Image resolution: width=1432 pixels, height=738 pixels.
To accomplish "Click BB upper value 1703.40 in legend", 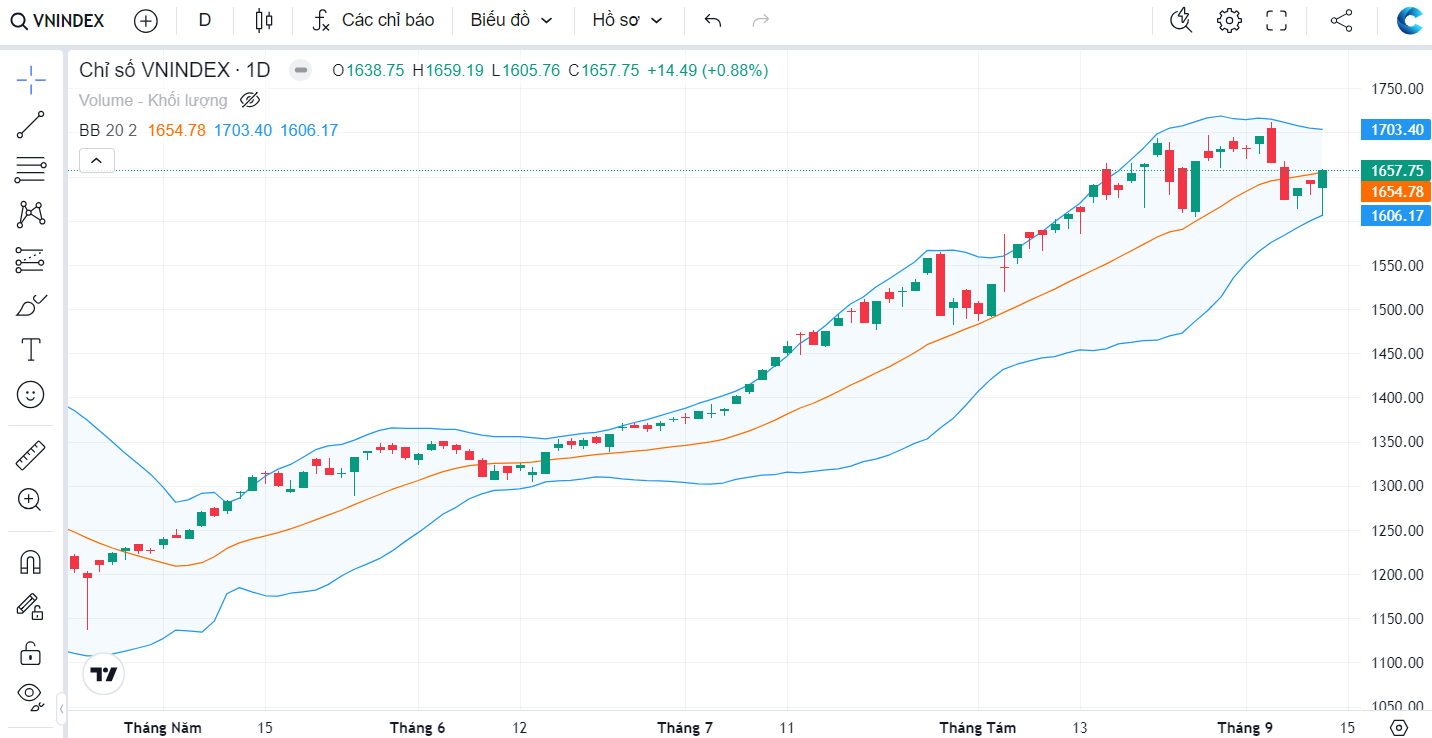I will [243, 130].
